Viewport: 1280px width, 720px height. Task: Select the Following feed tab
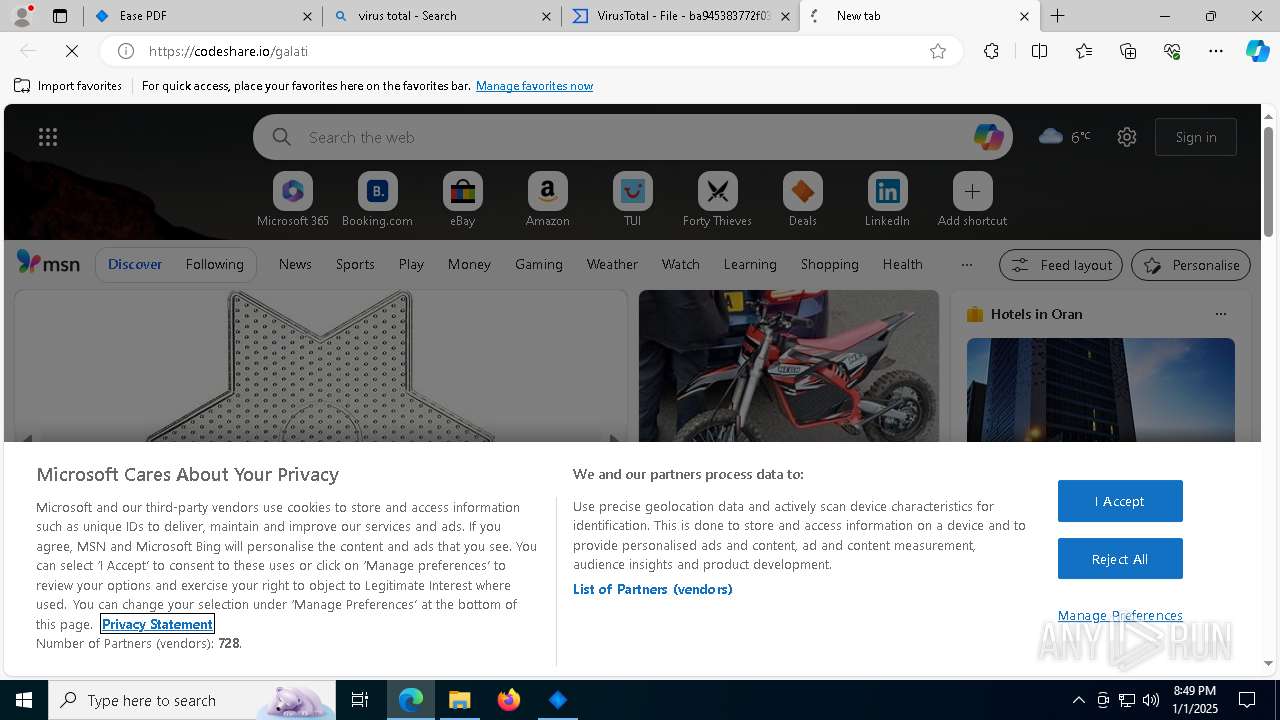coord(214,264)
